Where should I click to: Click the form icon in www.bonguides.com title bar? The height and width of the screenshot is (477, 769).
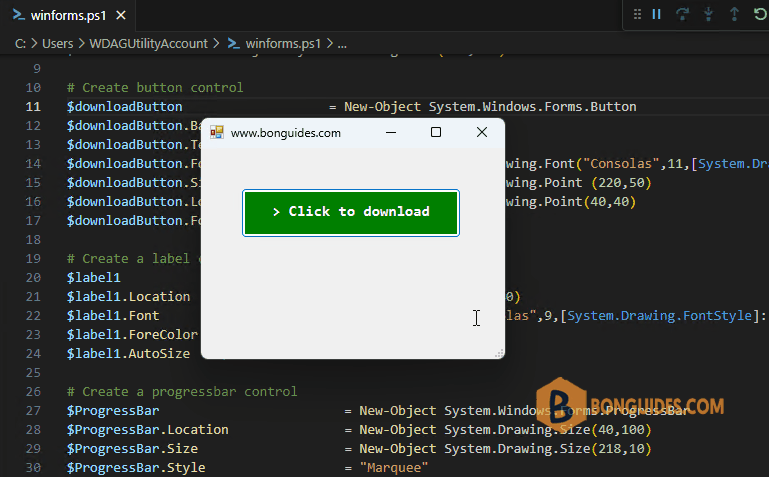pyautogui.click(x=217, y=132)
